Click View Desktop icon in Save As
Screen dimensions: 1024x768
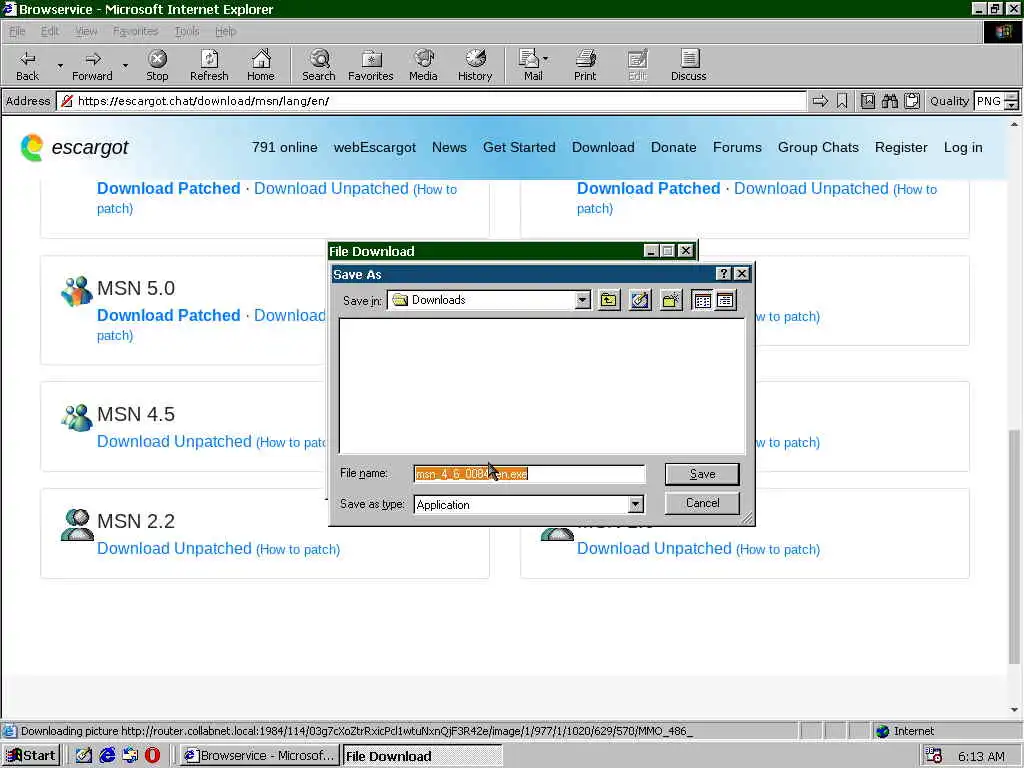point(640,300)
